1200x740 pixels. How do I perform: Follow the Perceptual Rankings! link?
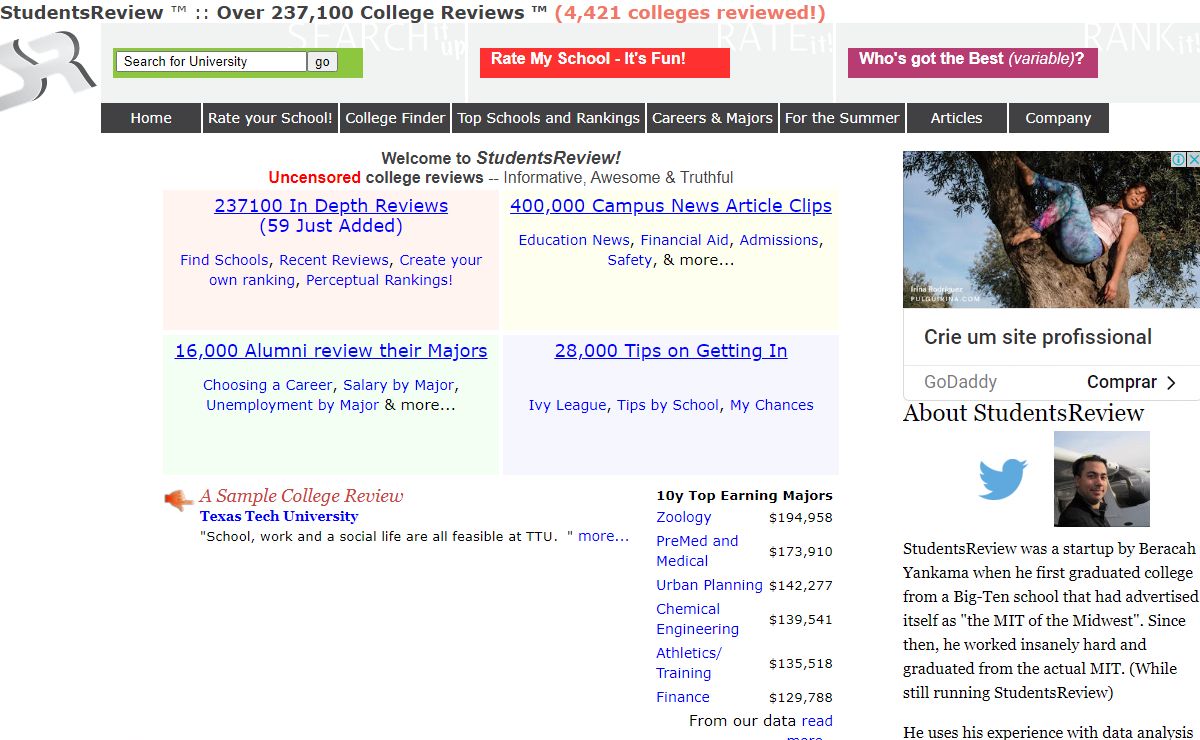379,280
